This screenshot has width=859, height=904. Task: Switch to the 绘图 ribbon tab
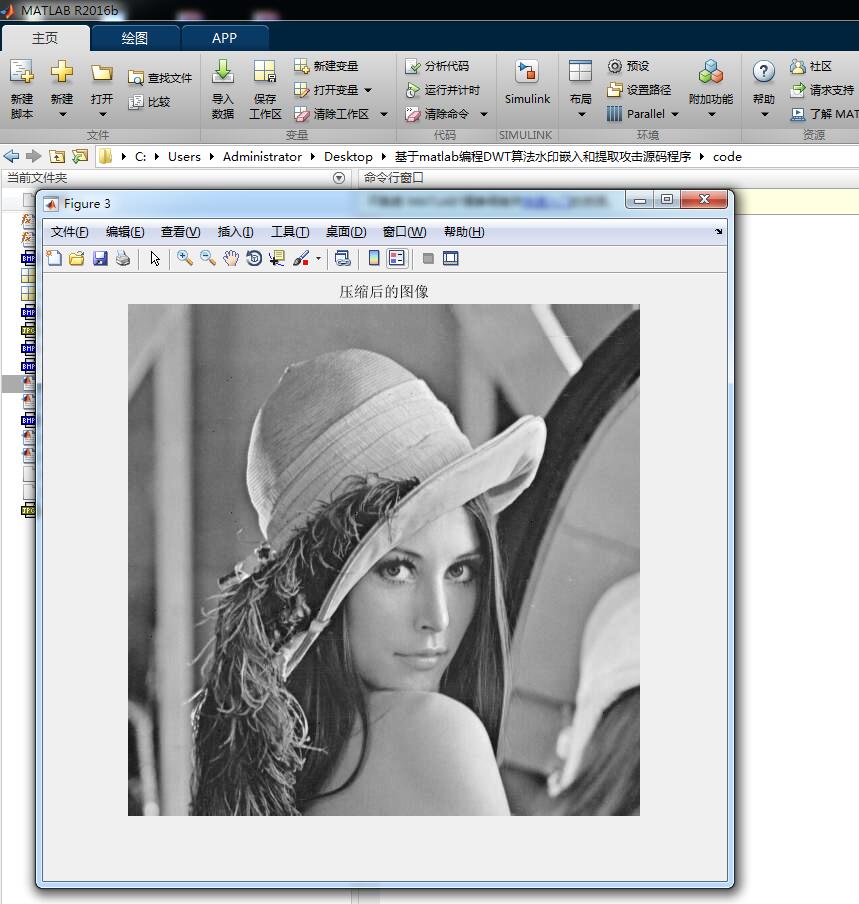(135, 38)
